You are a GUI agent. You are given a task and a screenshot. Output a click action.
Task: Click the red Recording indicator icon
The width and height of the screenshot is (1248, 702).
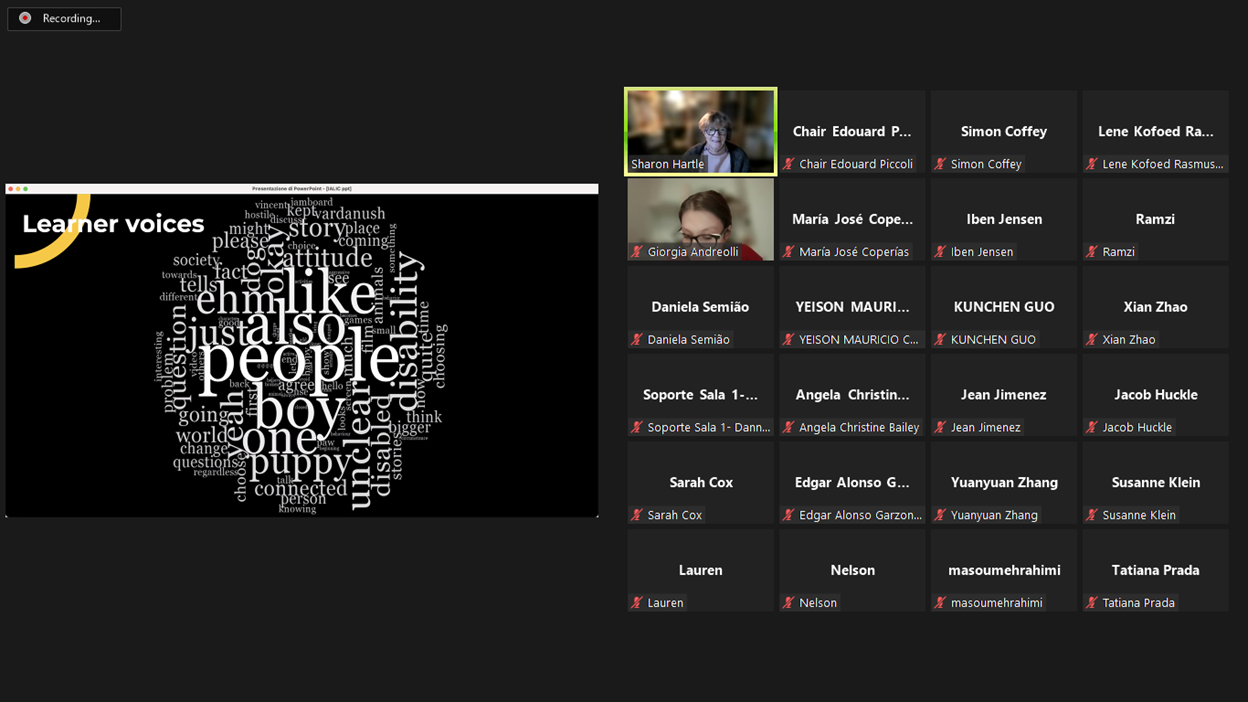[25, 18]
